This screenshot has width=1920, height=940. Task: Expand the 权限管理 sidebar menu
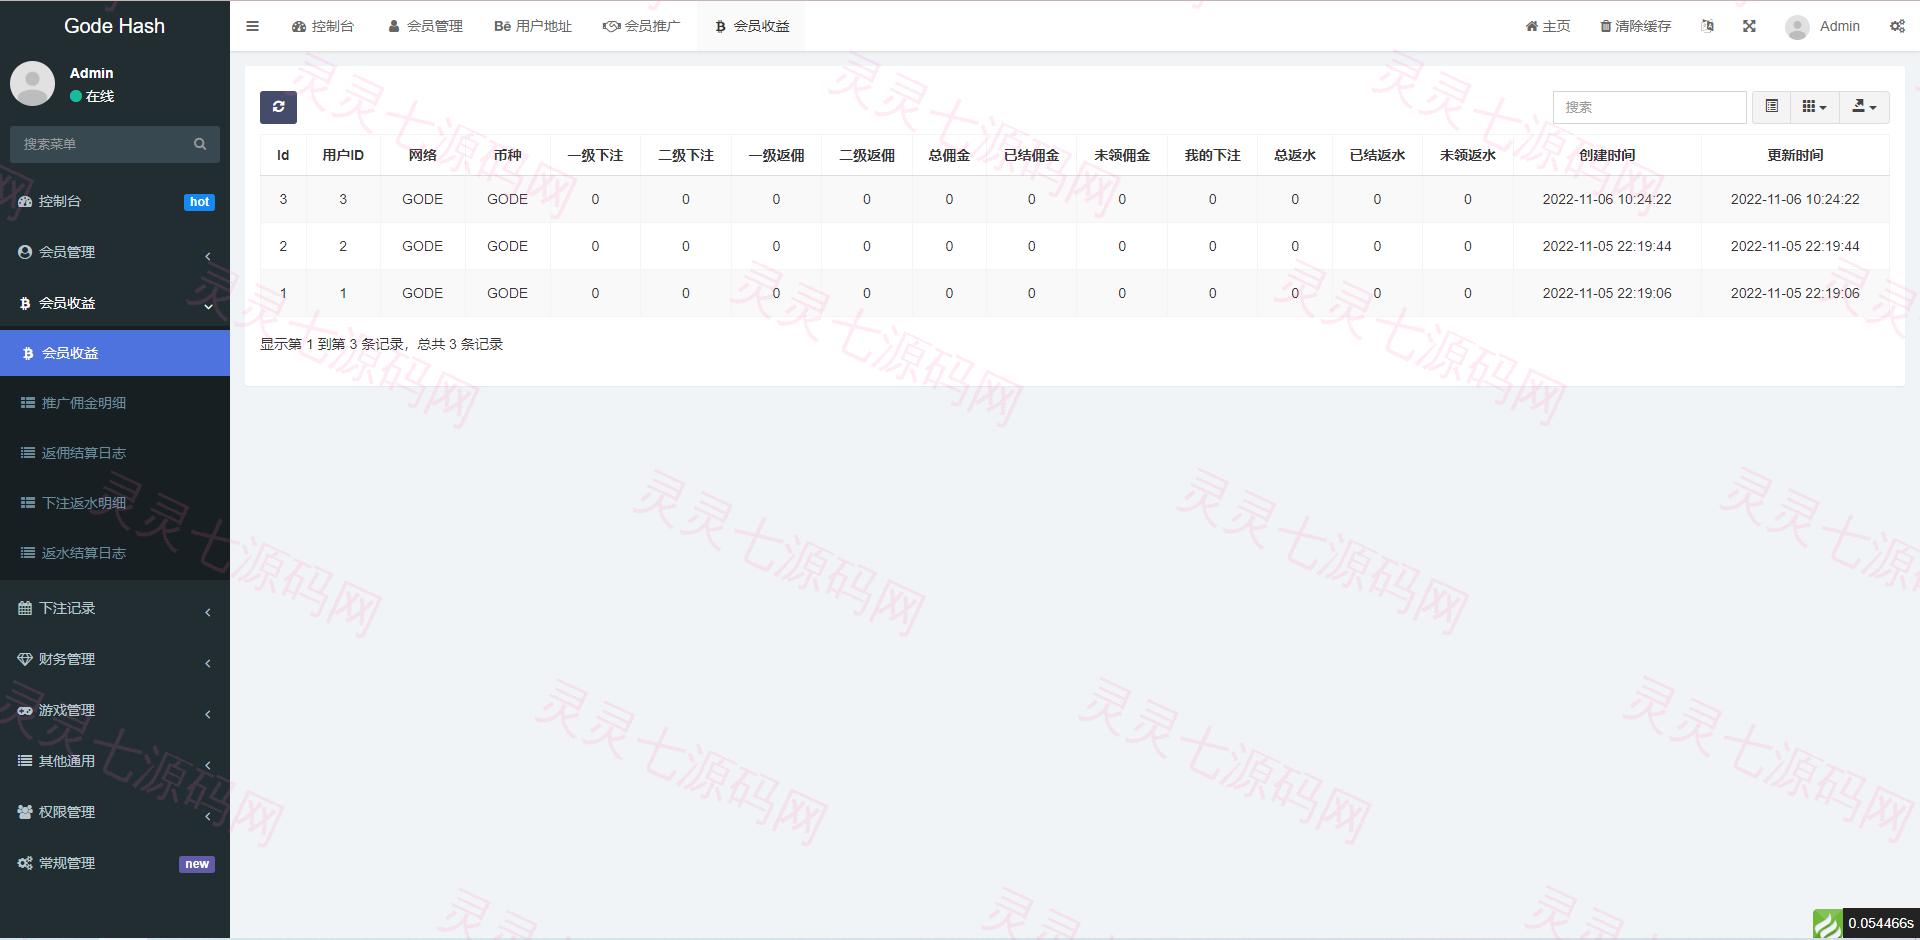(115, 812)
